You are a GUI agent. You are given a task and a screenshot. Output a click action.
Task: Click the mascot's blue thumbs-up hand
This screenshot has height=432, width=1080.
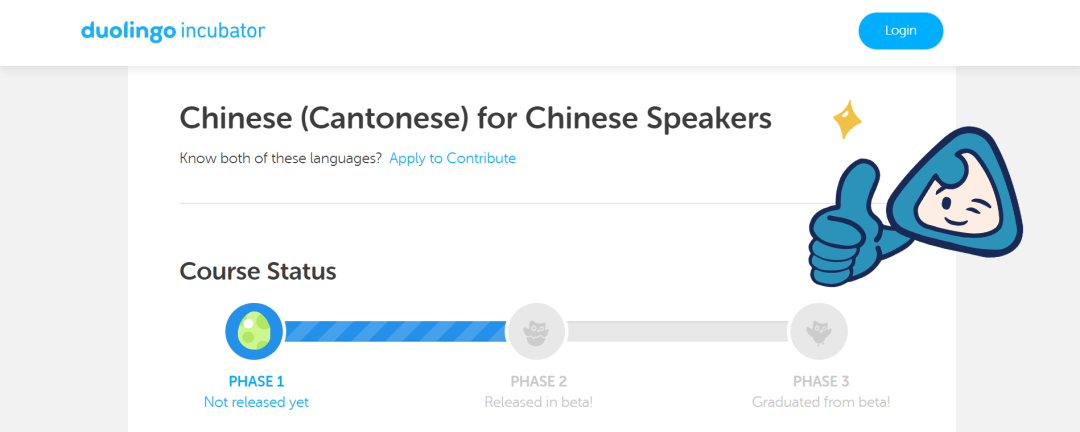tap(845, 226)
